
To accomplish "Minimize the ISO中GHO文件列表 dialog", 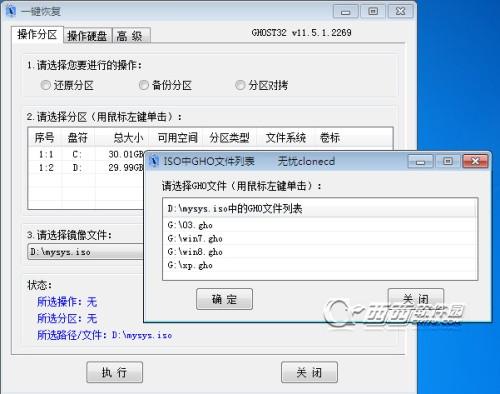I will [420, 162].
